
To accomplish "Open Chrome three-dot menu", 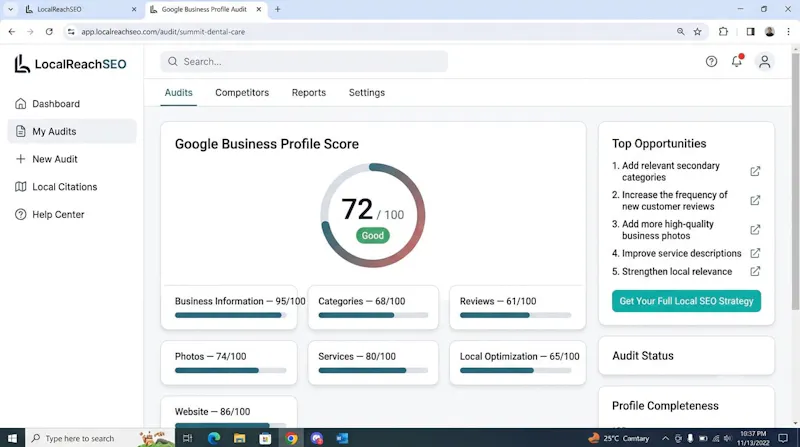I will point(788,32).
